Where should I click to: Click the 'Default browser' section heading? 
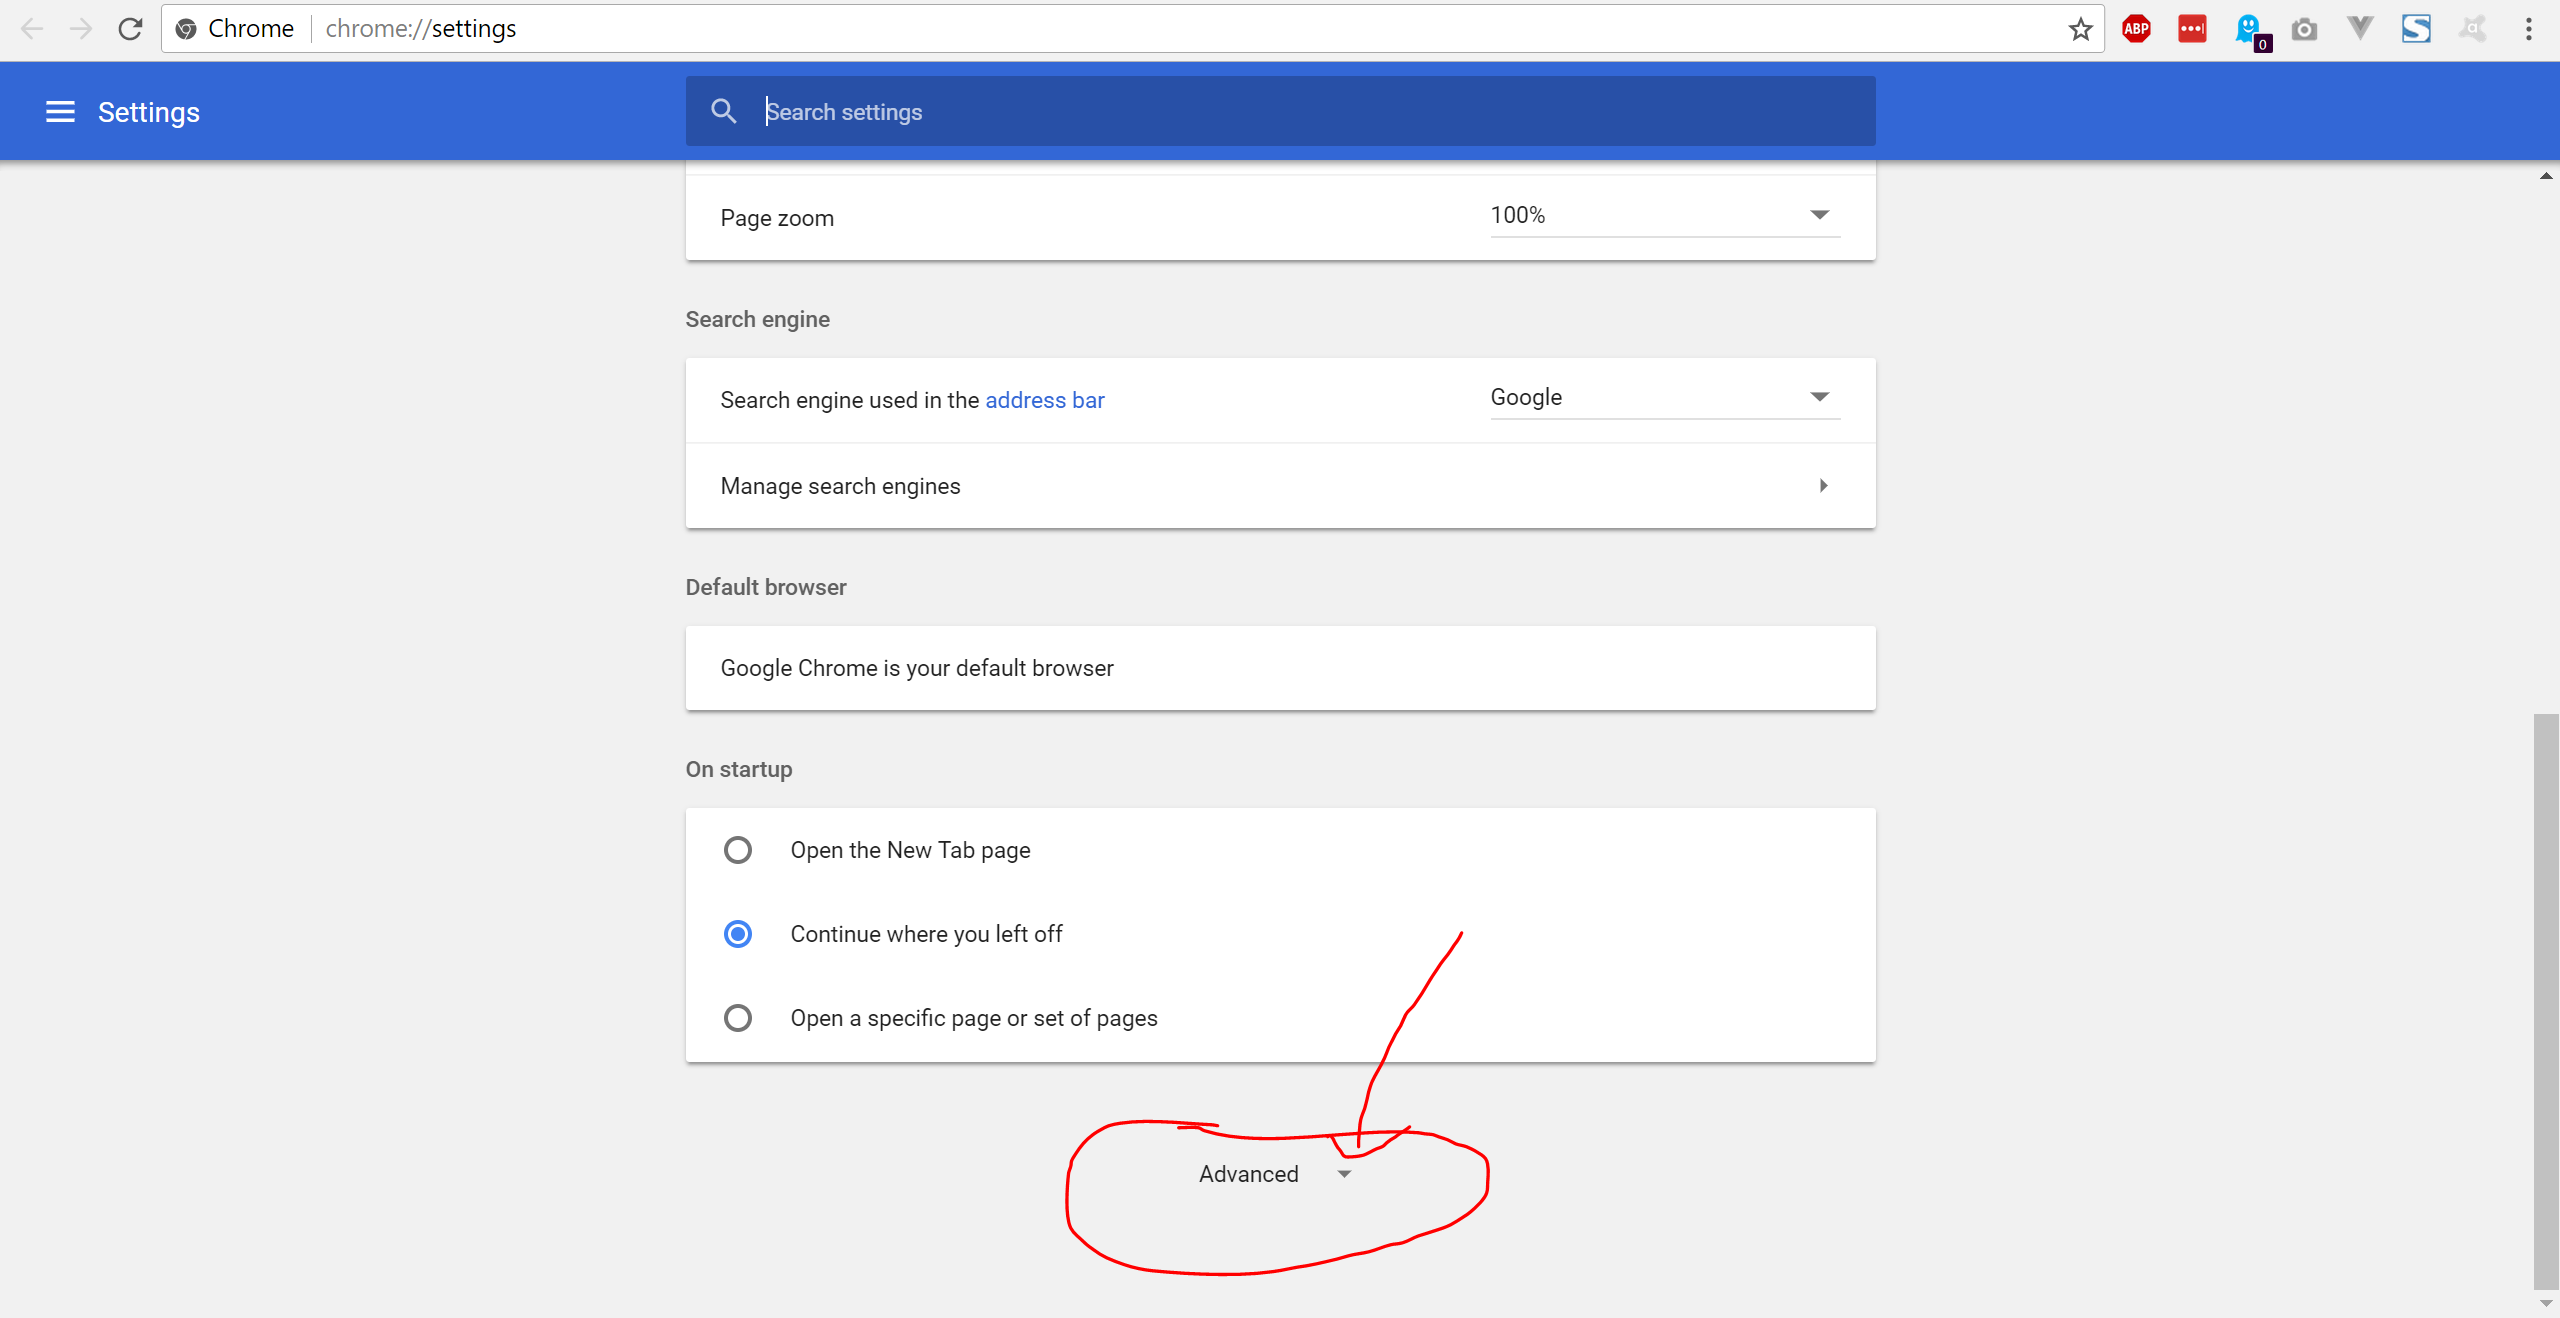pyautogui.click(x=766, y=587)
